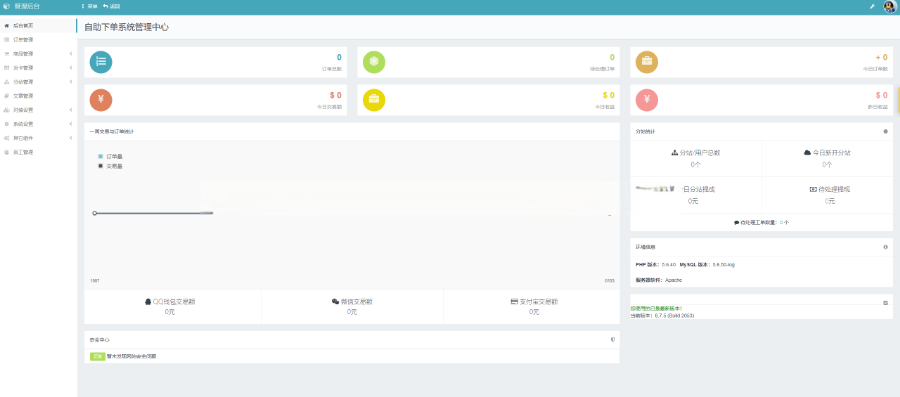Expand the 分站管理 sidebar menu
Image resolution: width=900 pixels, height=397 pixels.
38,81
